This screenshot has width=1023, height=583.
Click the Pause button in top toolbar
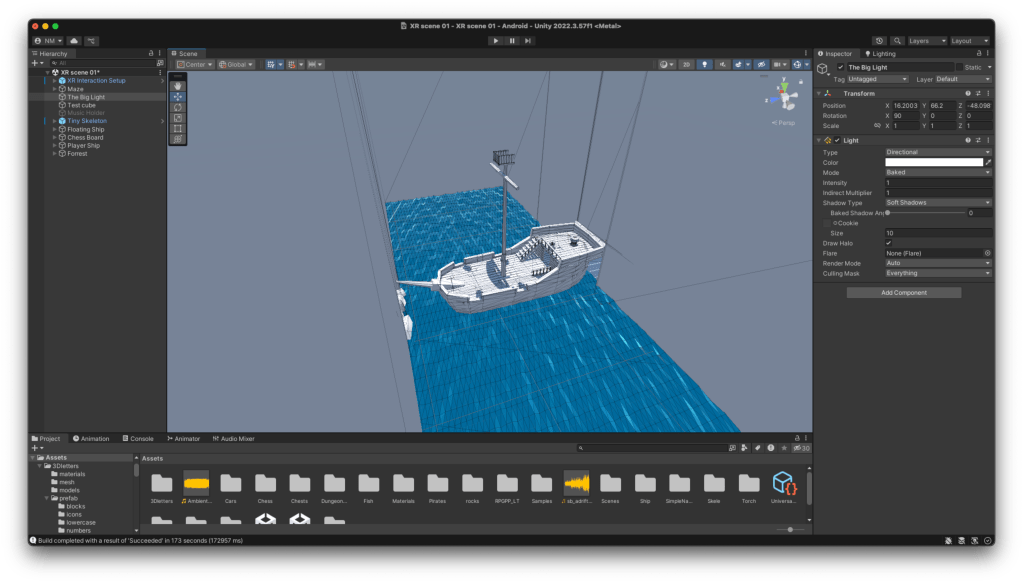pyautogui.click(x=512, y=40)
